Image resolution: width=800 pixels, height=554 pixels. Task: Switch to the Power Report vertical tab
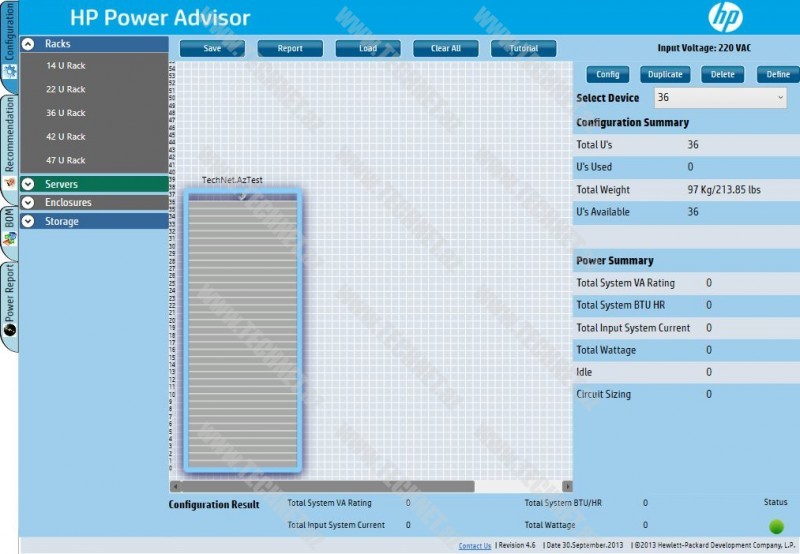tap(9, 307)
